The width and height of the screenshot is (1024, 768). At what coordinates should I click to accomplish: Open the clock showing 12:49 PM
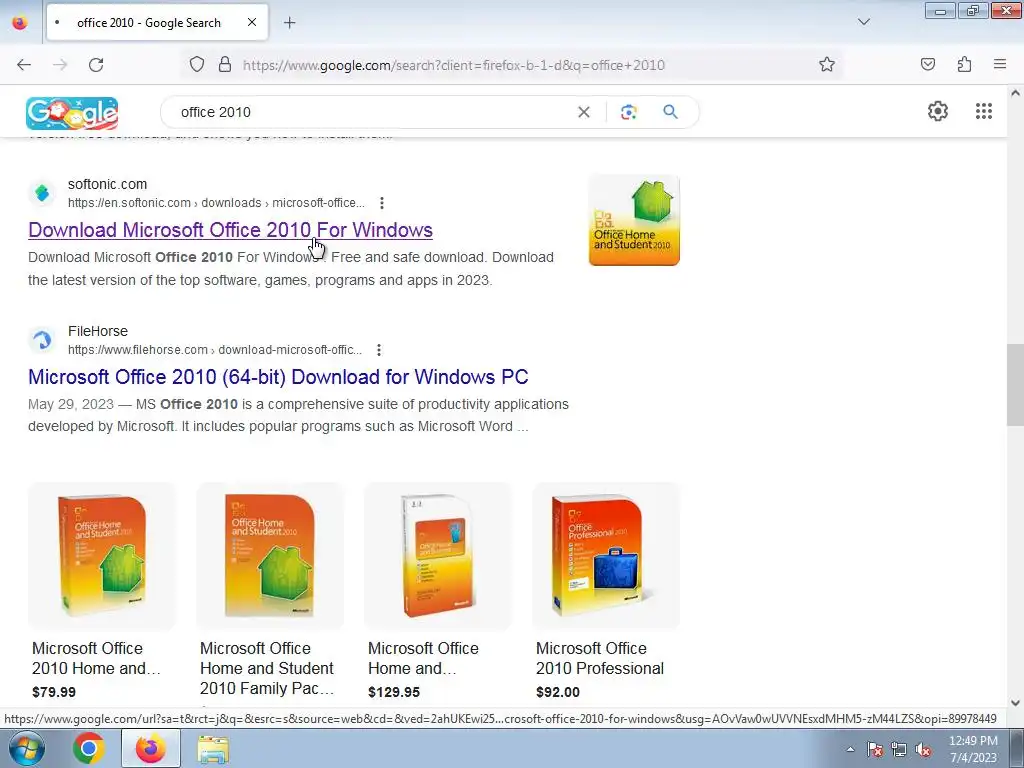pos(973,749)
